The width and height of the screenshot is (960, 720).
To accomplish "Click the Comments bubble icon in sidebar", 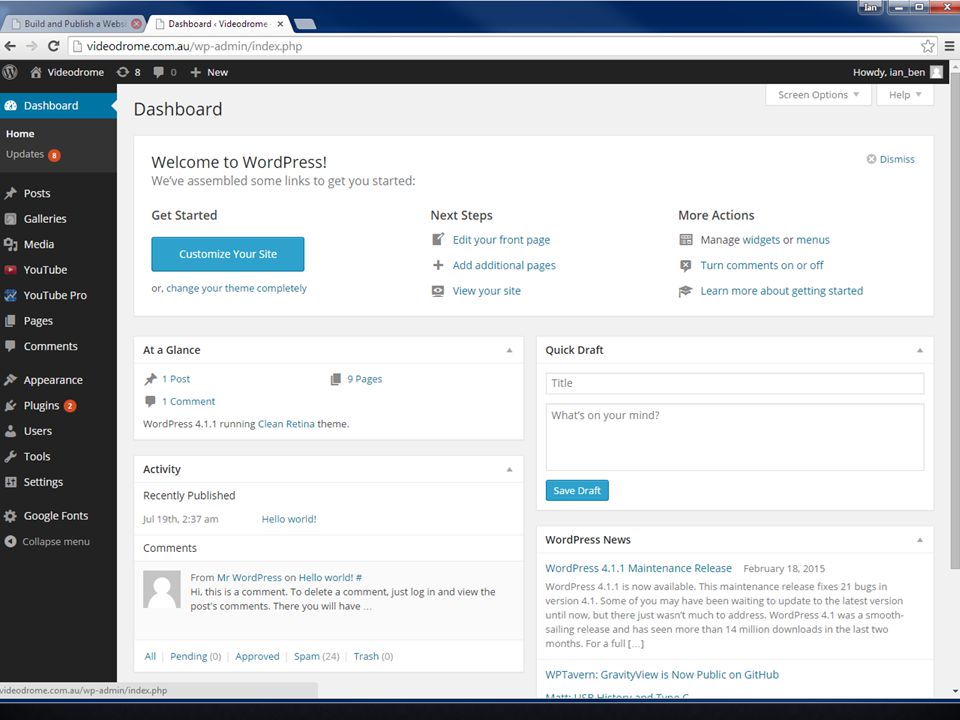I will click(x=10, y=346).
